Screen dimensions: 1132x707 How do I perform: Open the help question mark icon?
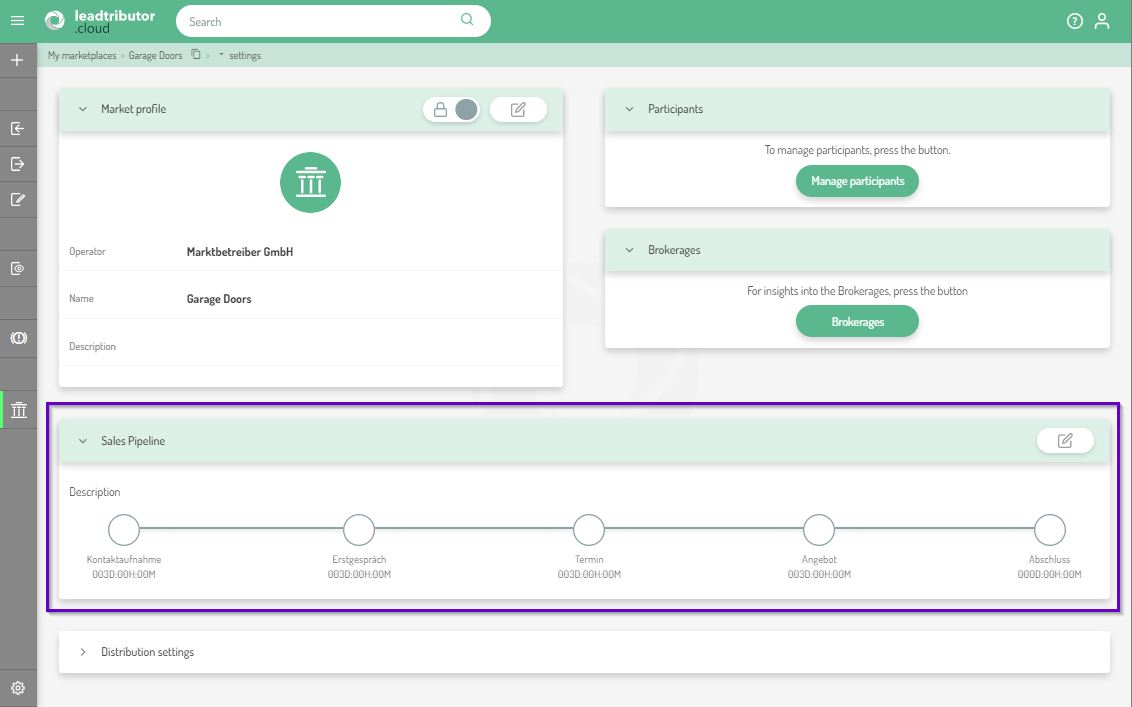(1075, 21)
